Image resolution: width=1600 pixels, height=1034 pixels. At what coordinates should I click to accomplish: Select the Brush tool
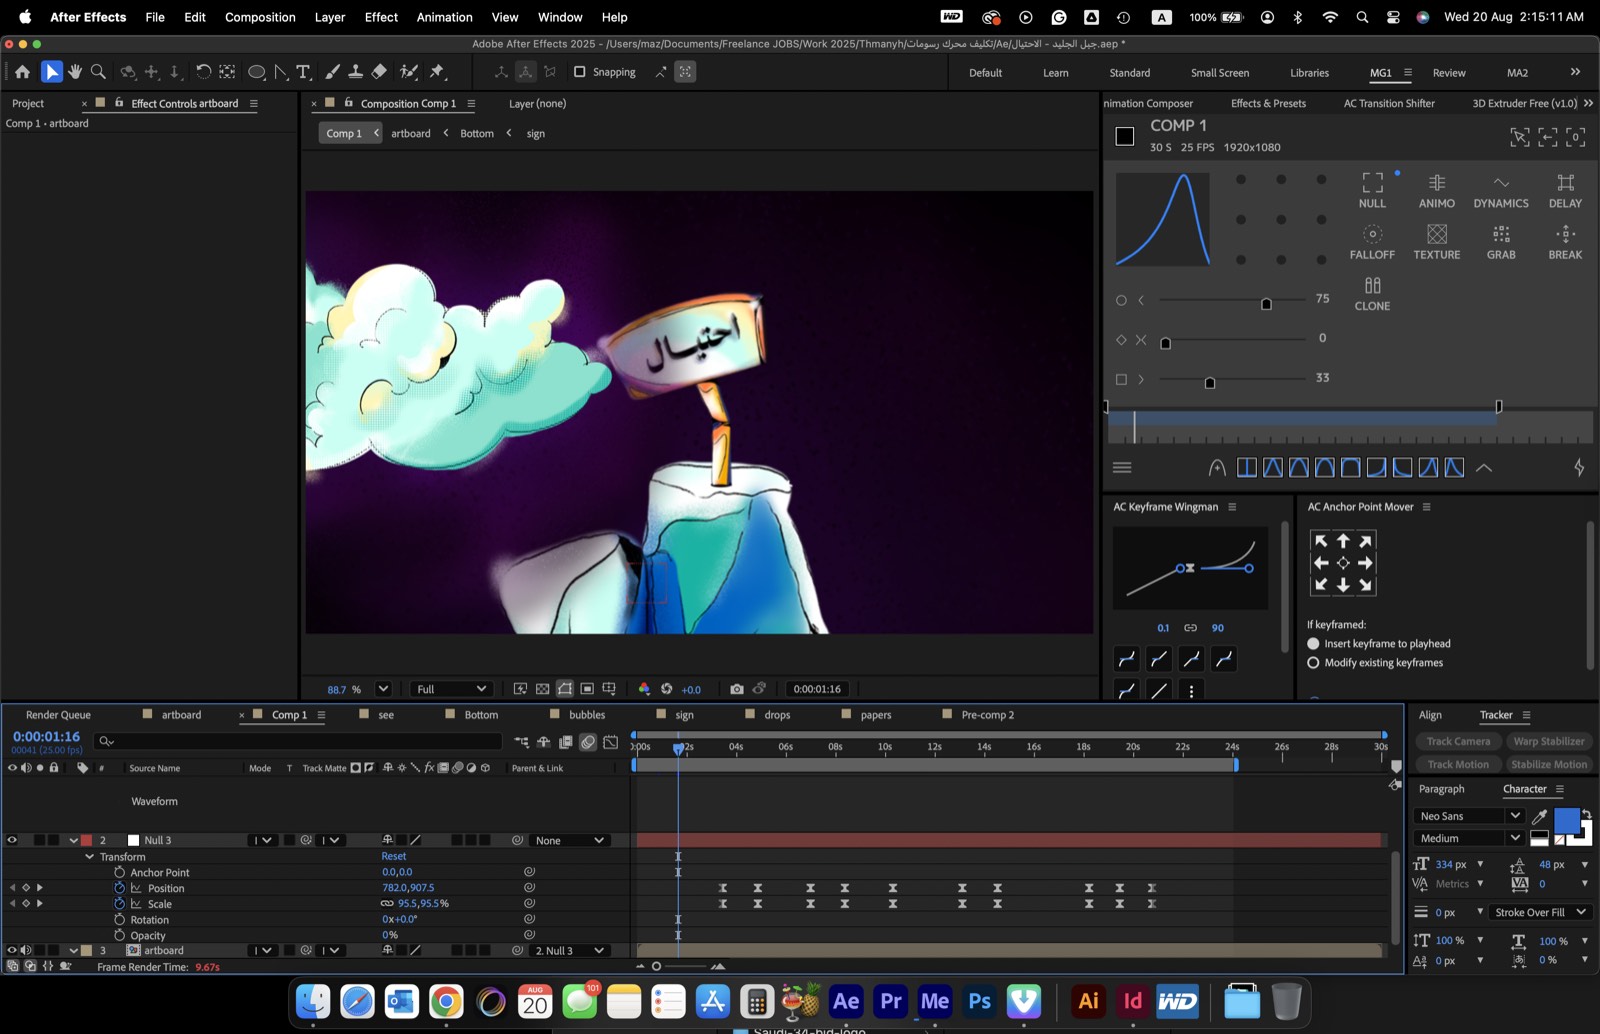332,72
